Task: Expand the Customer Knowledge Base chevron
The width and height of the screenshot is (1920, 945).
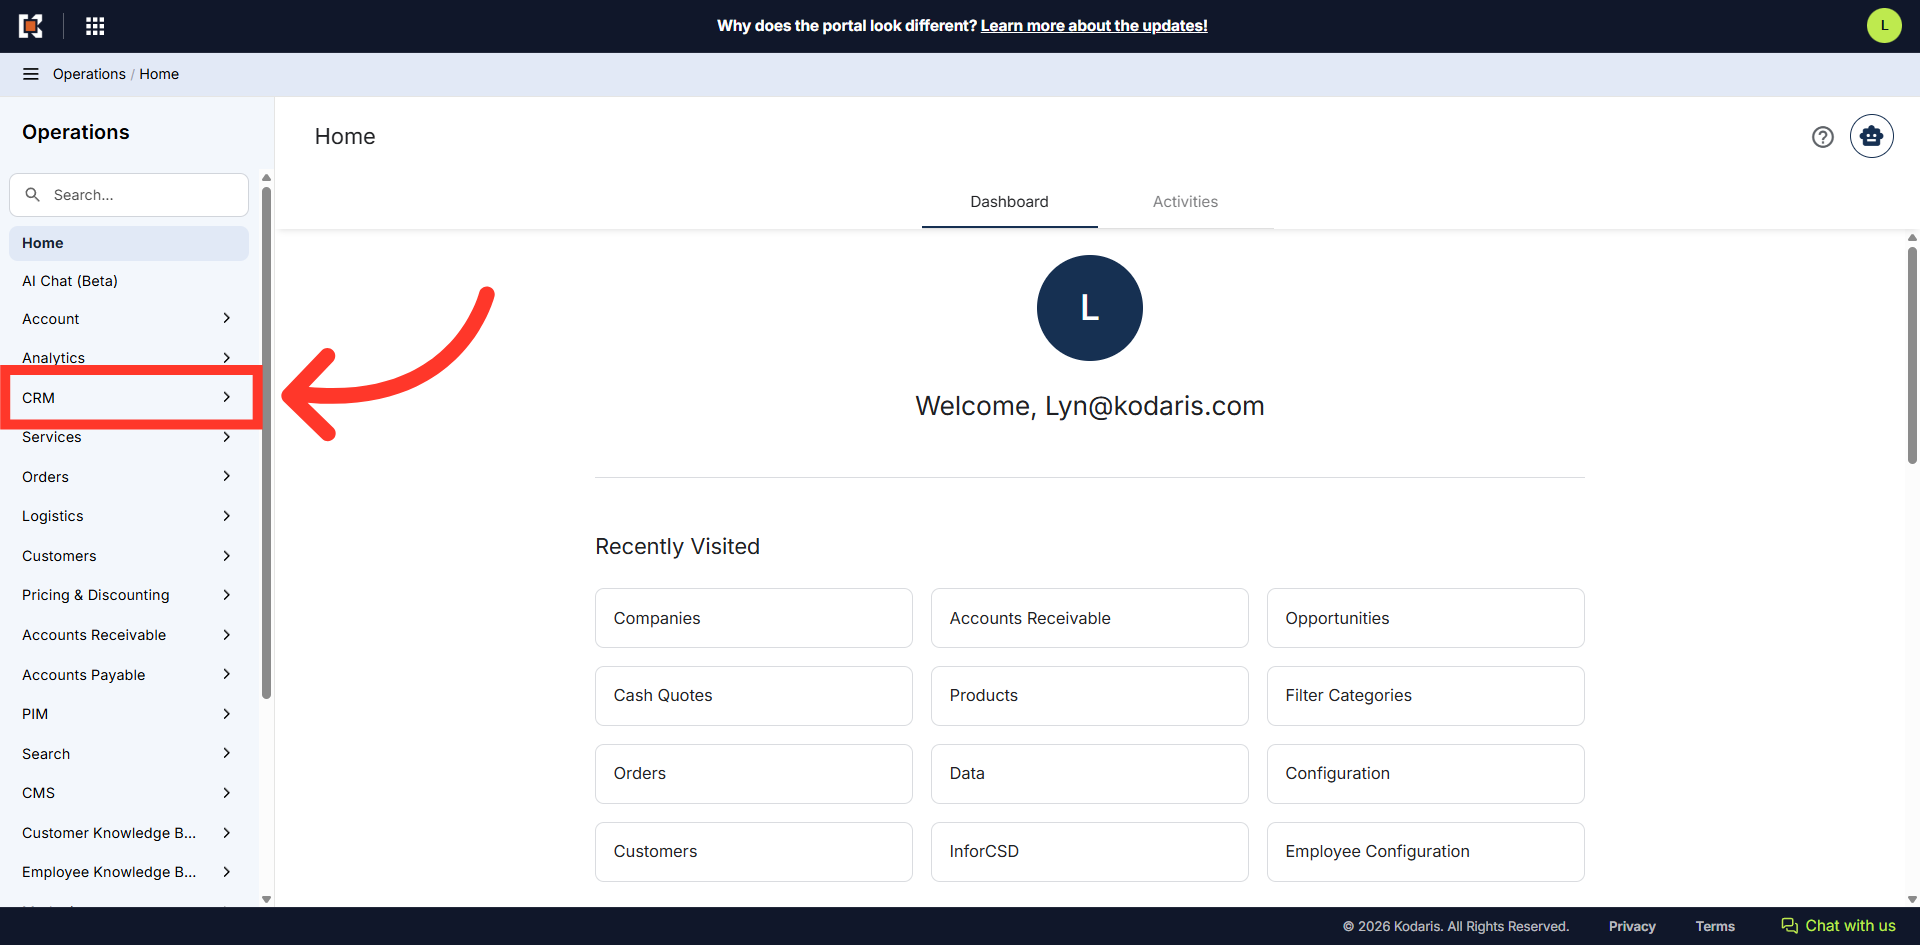Action: (x=227, y=833)
